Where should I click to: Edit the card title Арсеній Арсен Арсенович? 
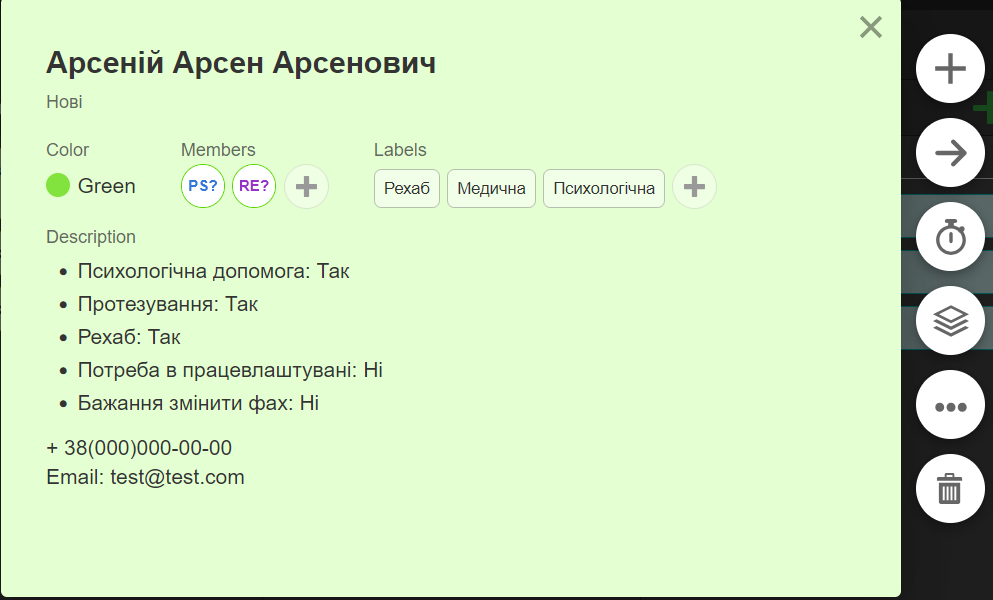coord(240,63)
